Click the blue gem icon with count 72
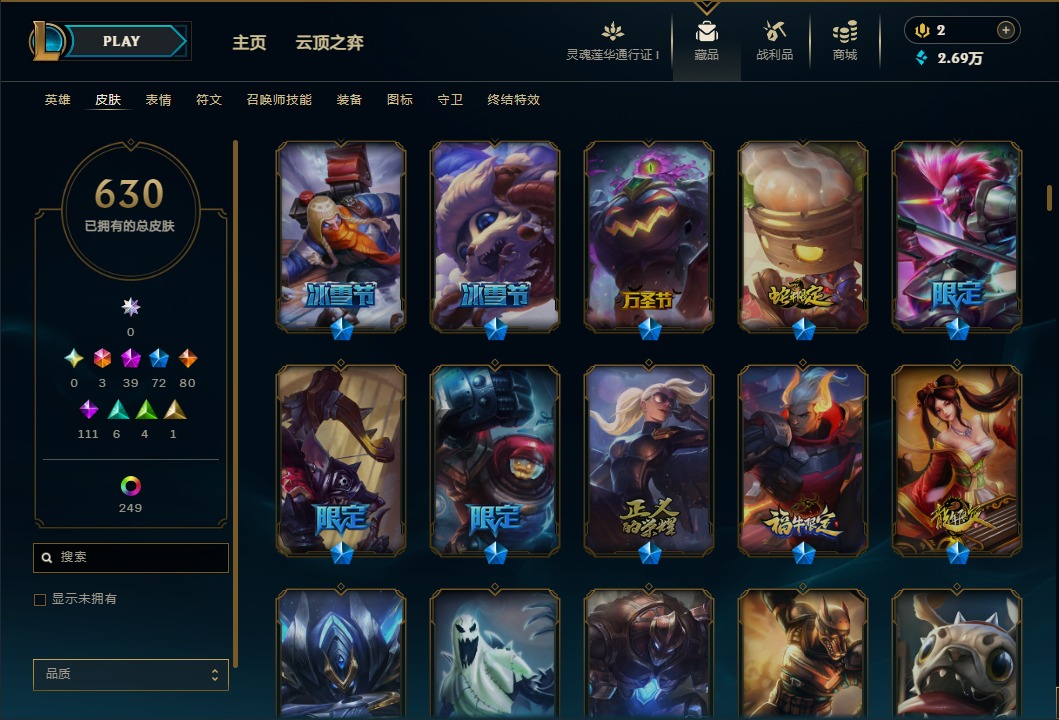This screenshot has height=720, width=1059. click(159, 358)
